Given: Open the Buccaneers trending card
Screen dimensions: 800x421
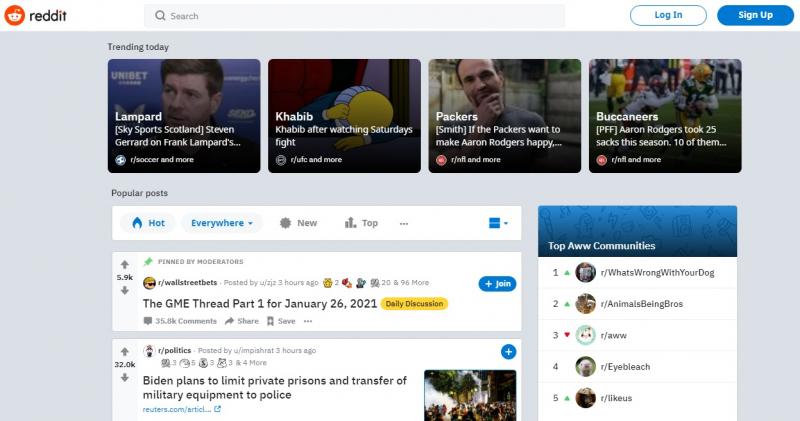Looking at the screenshot, I should tap(665, 116).
